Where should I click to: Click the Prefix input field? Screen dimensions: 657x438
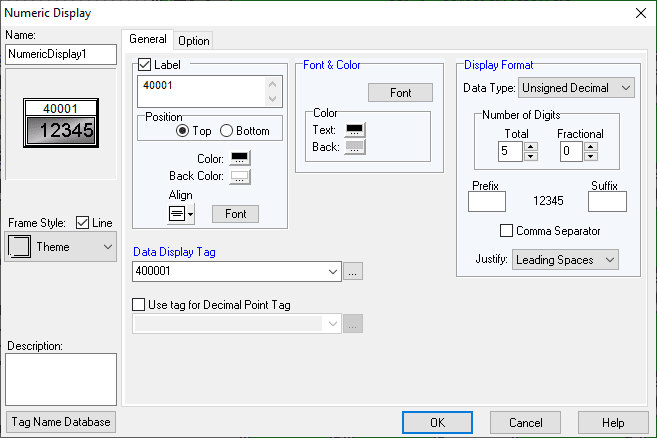(x=487, y=202)
